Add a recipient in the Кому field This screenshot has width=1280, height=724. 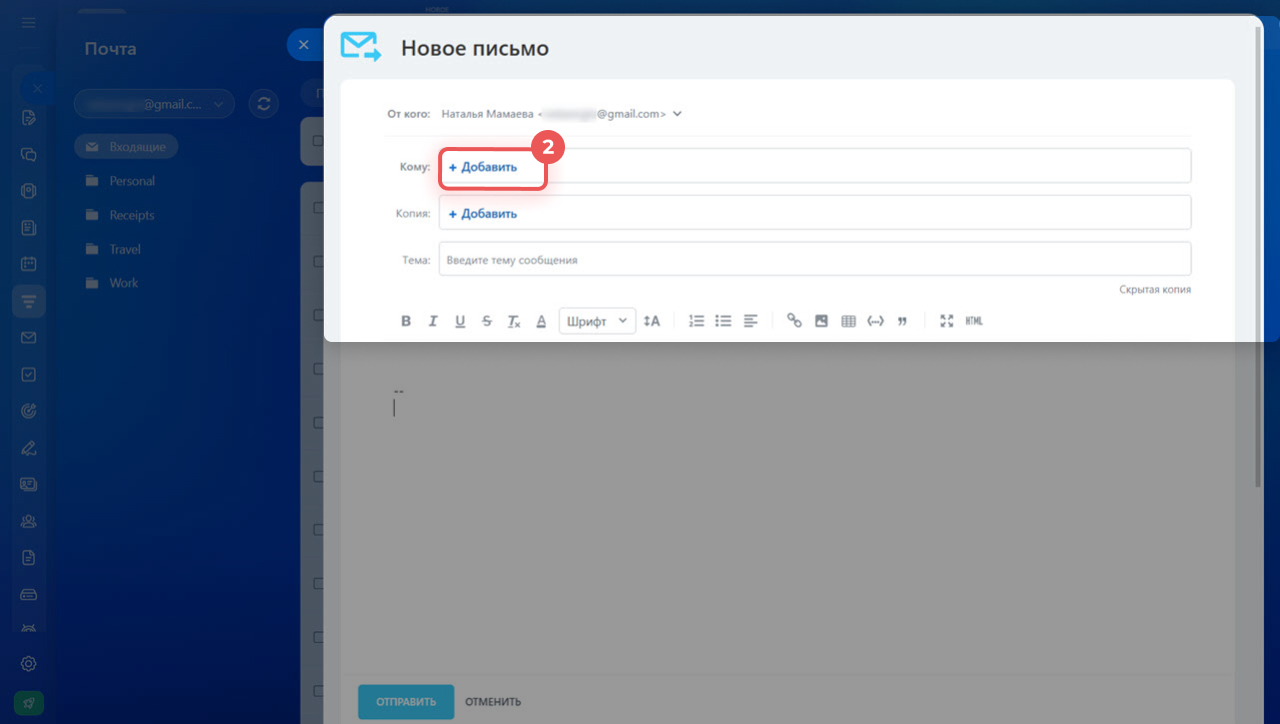(483, 167)
